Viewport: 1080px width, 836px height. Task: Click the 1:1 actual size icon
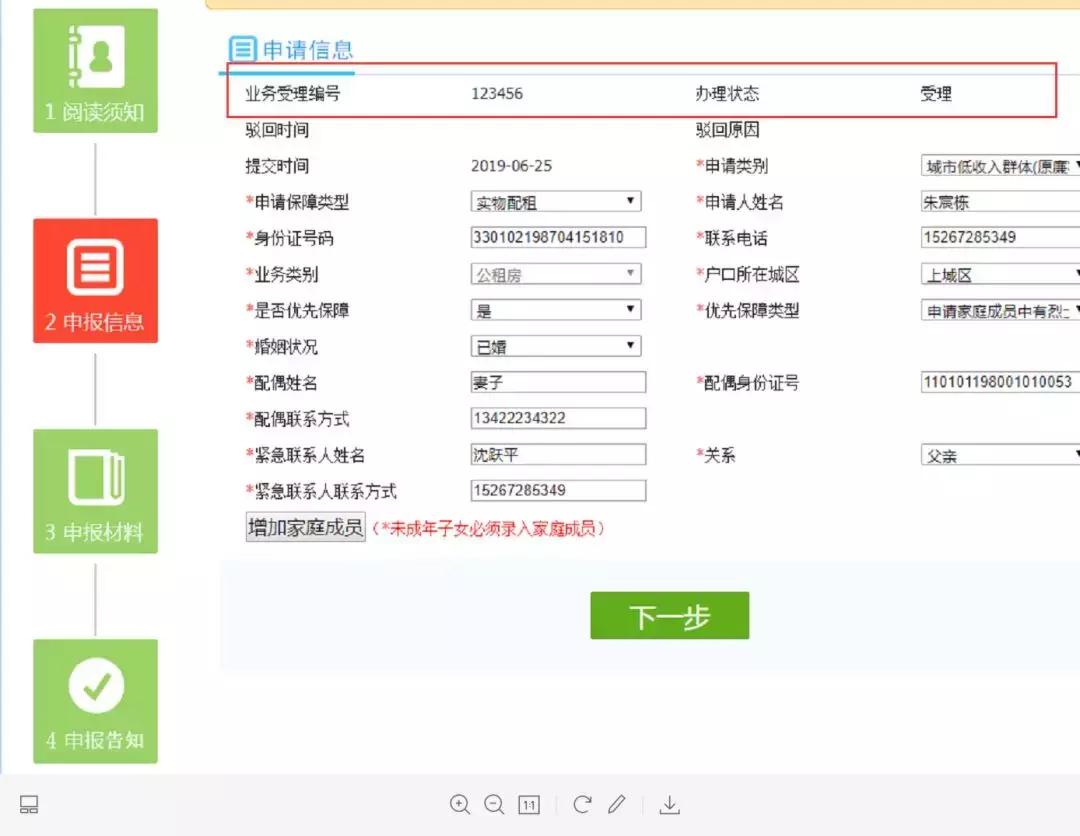point(529,804)
